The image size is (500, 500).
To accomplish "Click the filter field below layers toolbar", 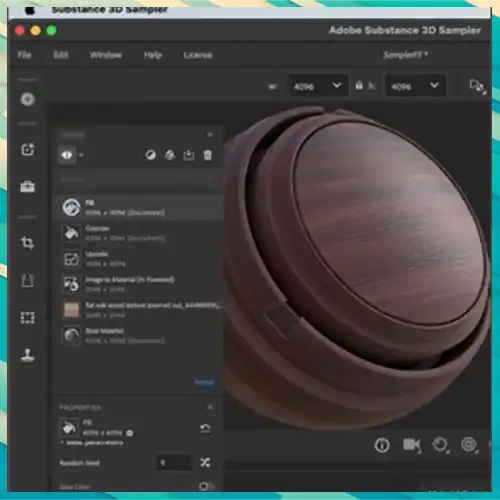I will tap(137, 179).
